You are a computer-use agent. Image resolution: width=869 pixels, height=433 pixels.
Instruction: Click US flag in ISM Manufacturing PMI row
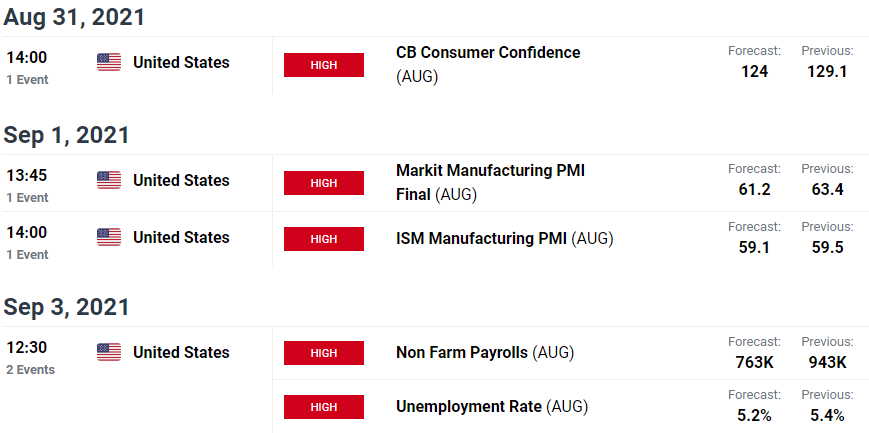click(x=109, y=237)
